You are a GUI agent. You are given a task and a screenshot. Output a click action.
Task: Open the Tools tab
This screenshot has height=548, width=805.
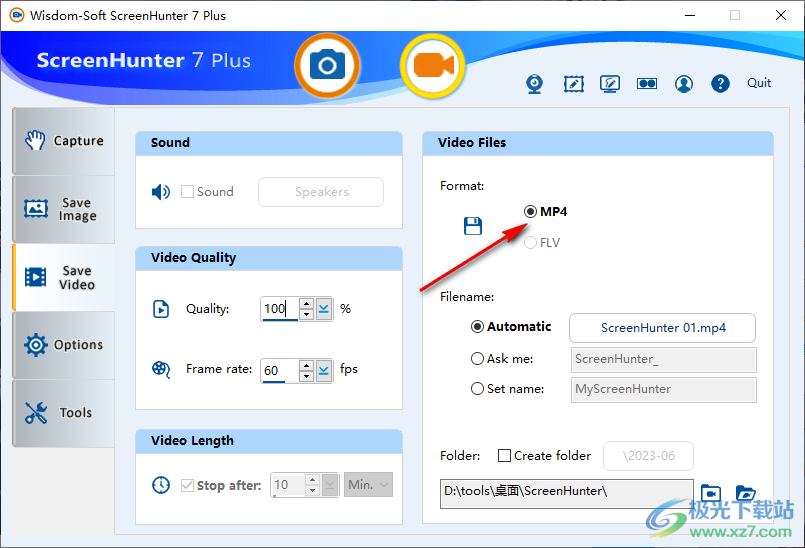pyautogui.click(x=64, y=413)
